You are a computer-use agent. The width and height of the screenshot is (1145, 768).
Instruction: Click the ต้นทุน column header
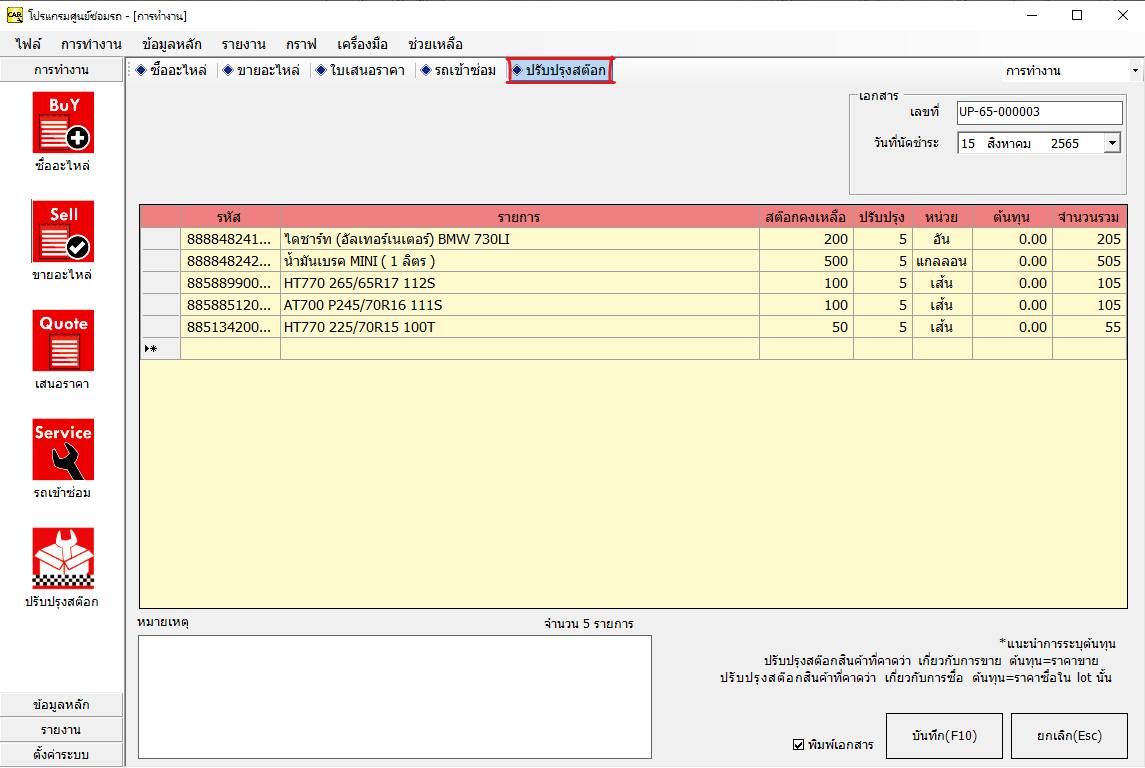(1012, 217)
